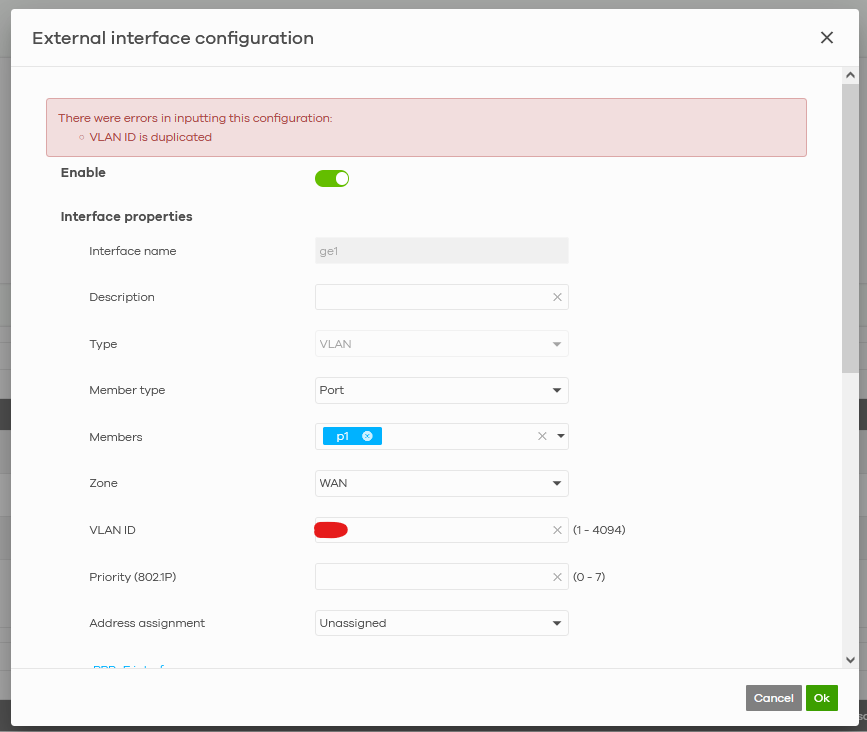Clear the VLAN ID field value
867x732 pixels.
[557, 530]
